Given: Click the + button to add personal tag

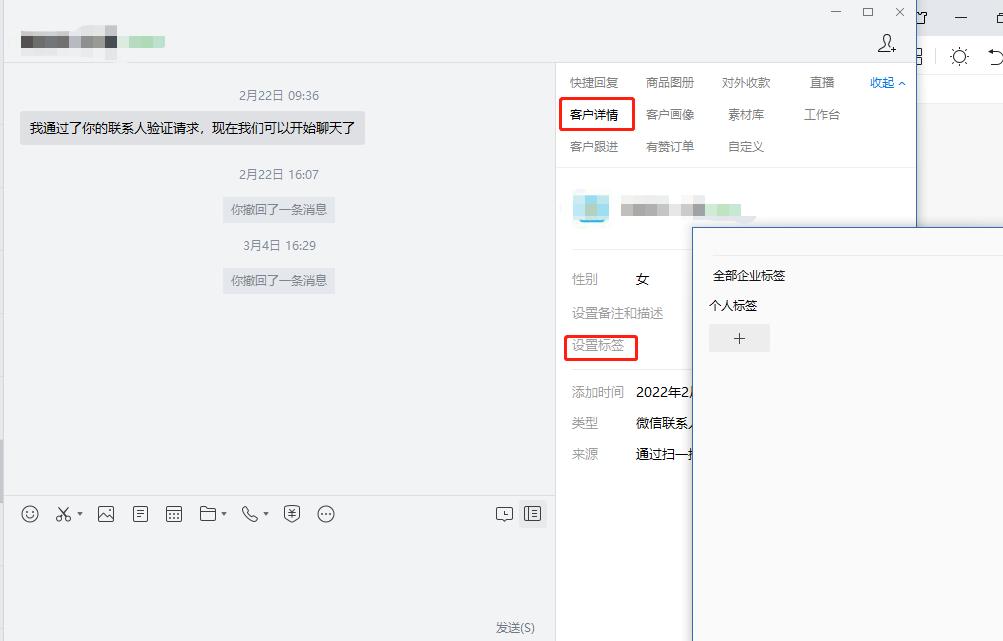Looking at the screenshot, I should point(739,338).
